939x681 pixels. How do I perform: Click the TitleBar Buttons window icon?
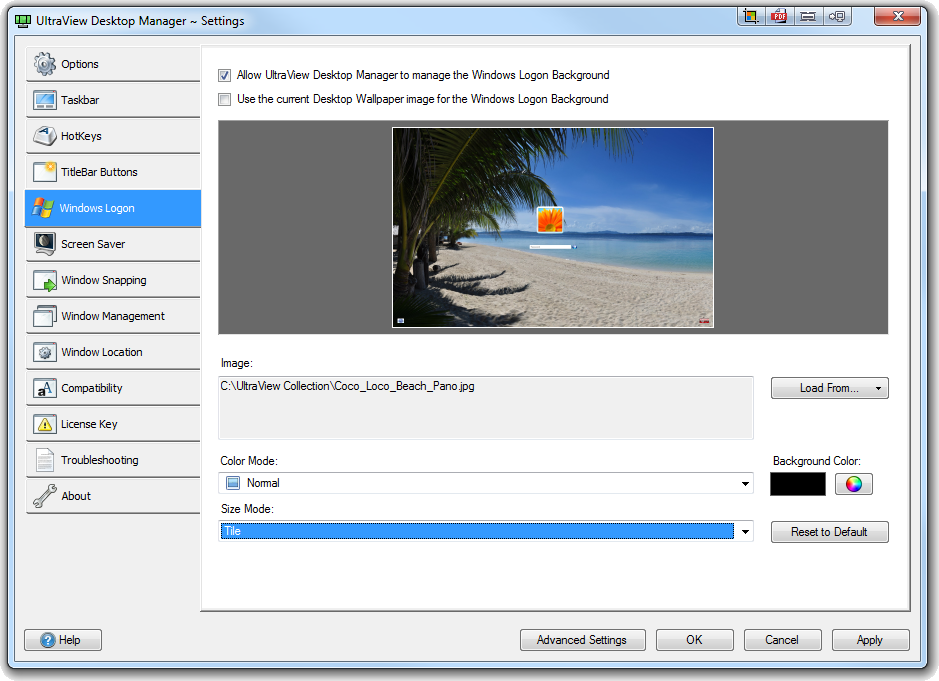(x=45, y=172)
